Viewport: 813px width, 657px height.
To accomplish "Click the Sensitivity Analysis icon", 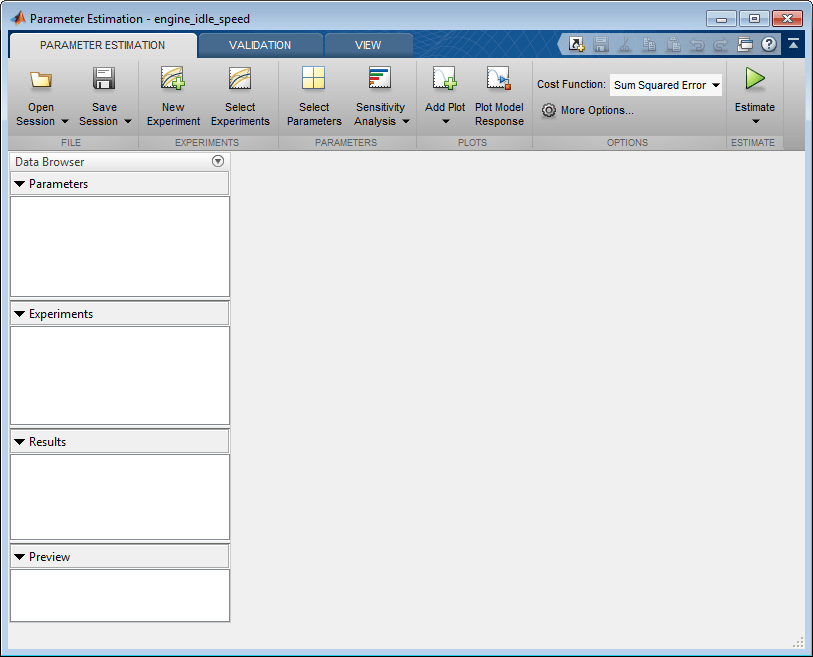I will (x=380, y=78).
